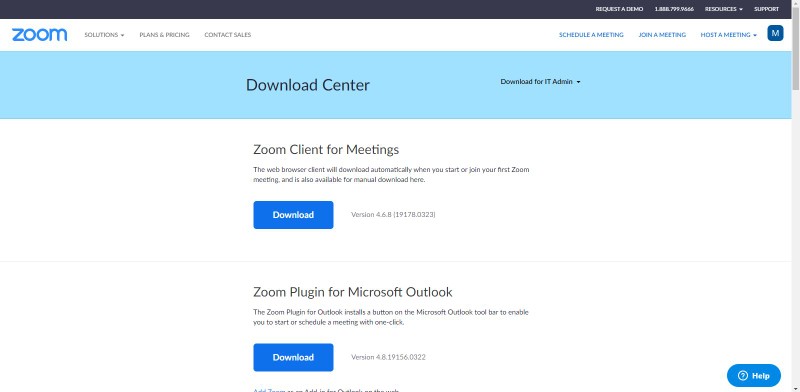Screen dimensions: 800x392
Task: Go to Contact Sales
Action: (228, 35)
